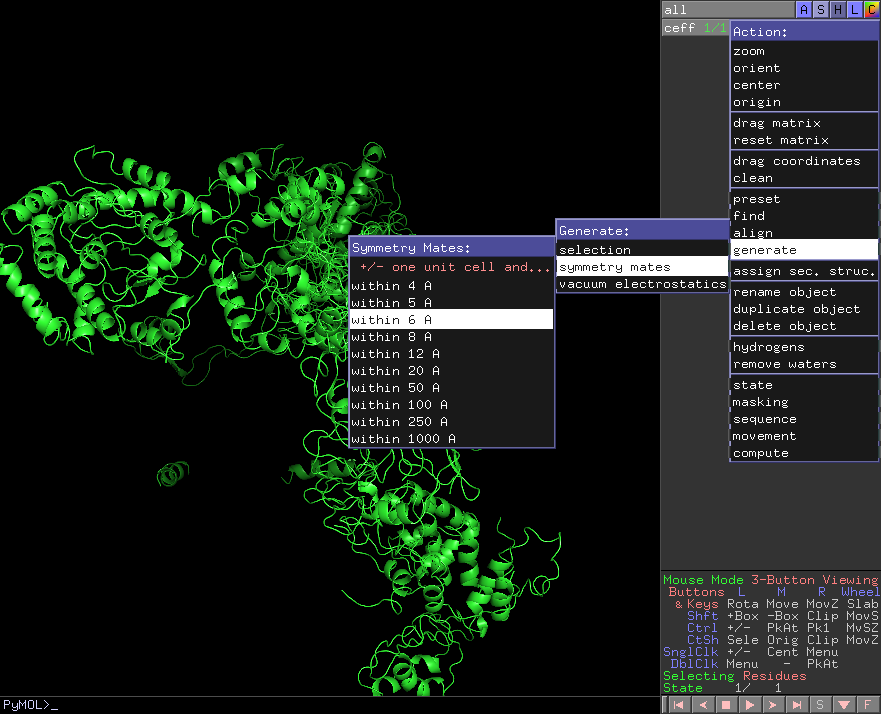Step back one frame in playback

pyautogui.click(x=702, y=705)
